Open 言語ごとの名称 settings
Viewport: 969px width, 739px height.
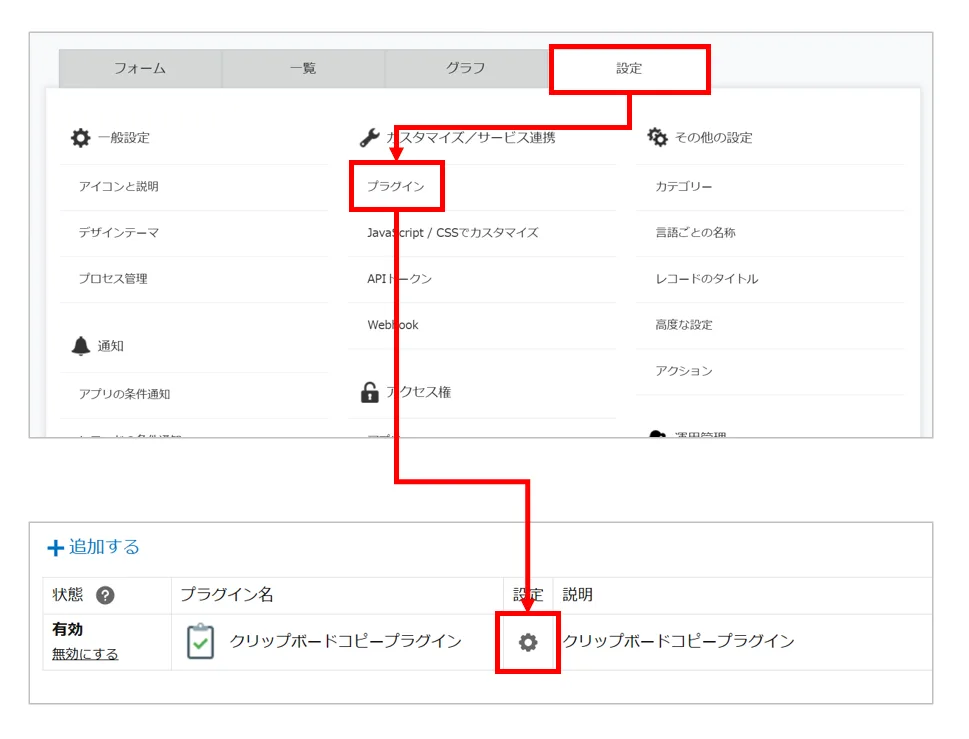pos(696,233)
